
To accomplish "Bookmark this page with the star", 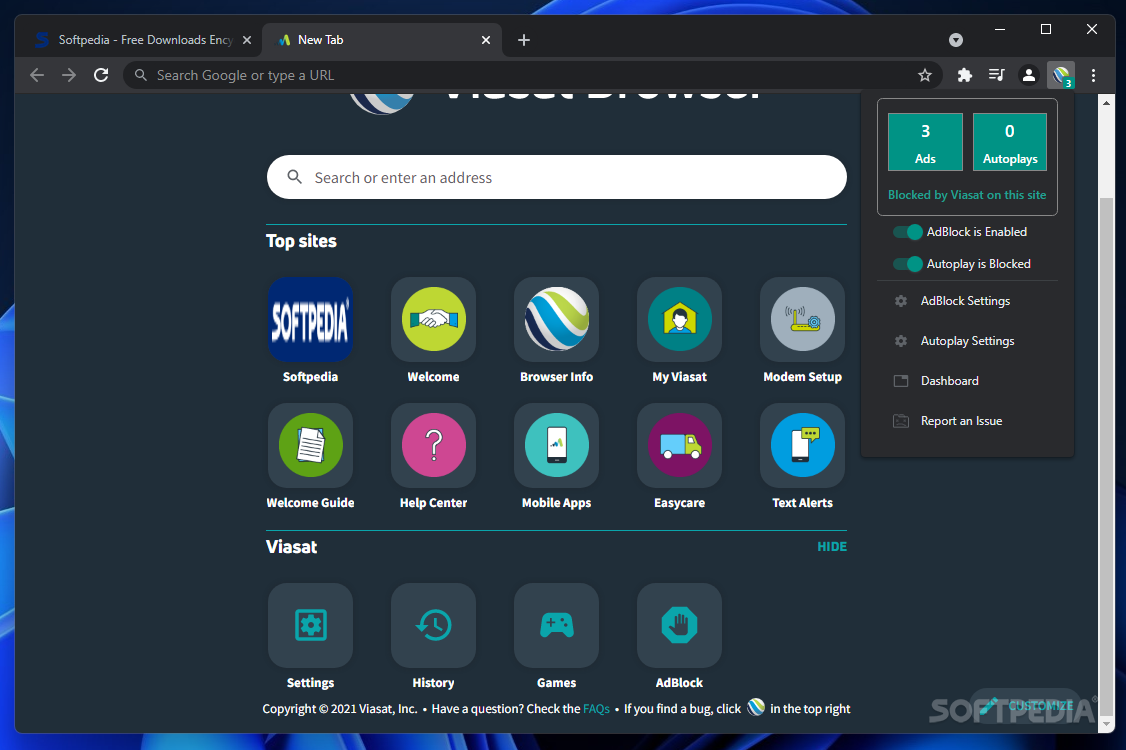I will (925, 75).
